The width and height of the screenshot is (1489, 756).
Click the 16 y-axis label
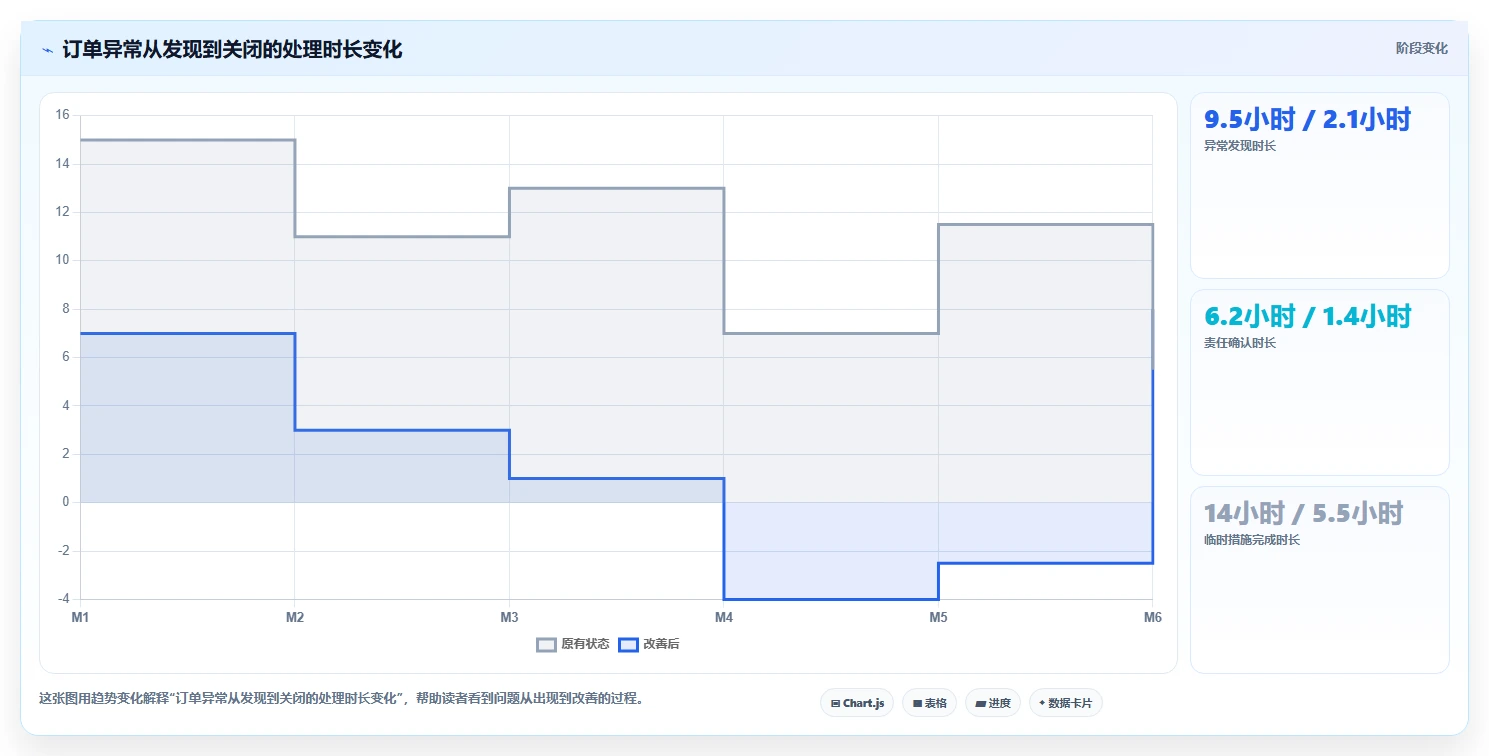click(x=62, y=115)
